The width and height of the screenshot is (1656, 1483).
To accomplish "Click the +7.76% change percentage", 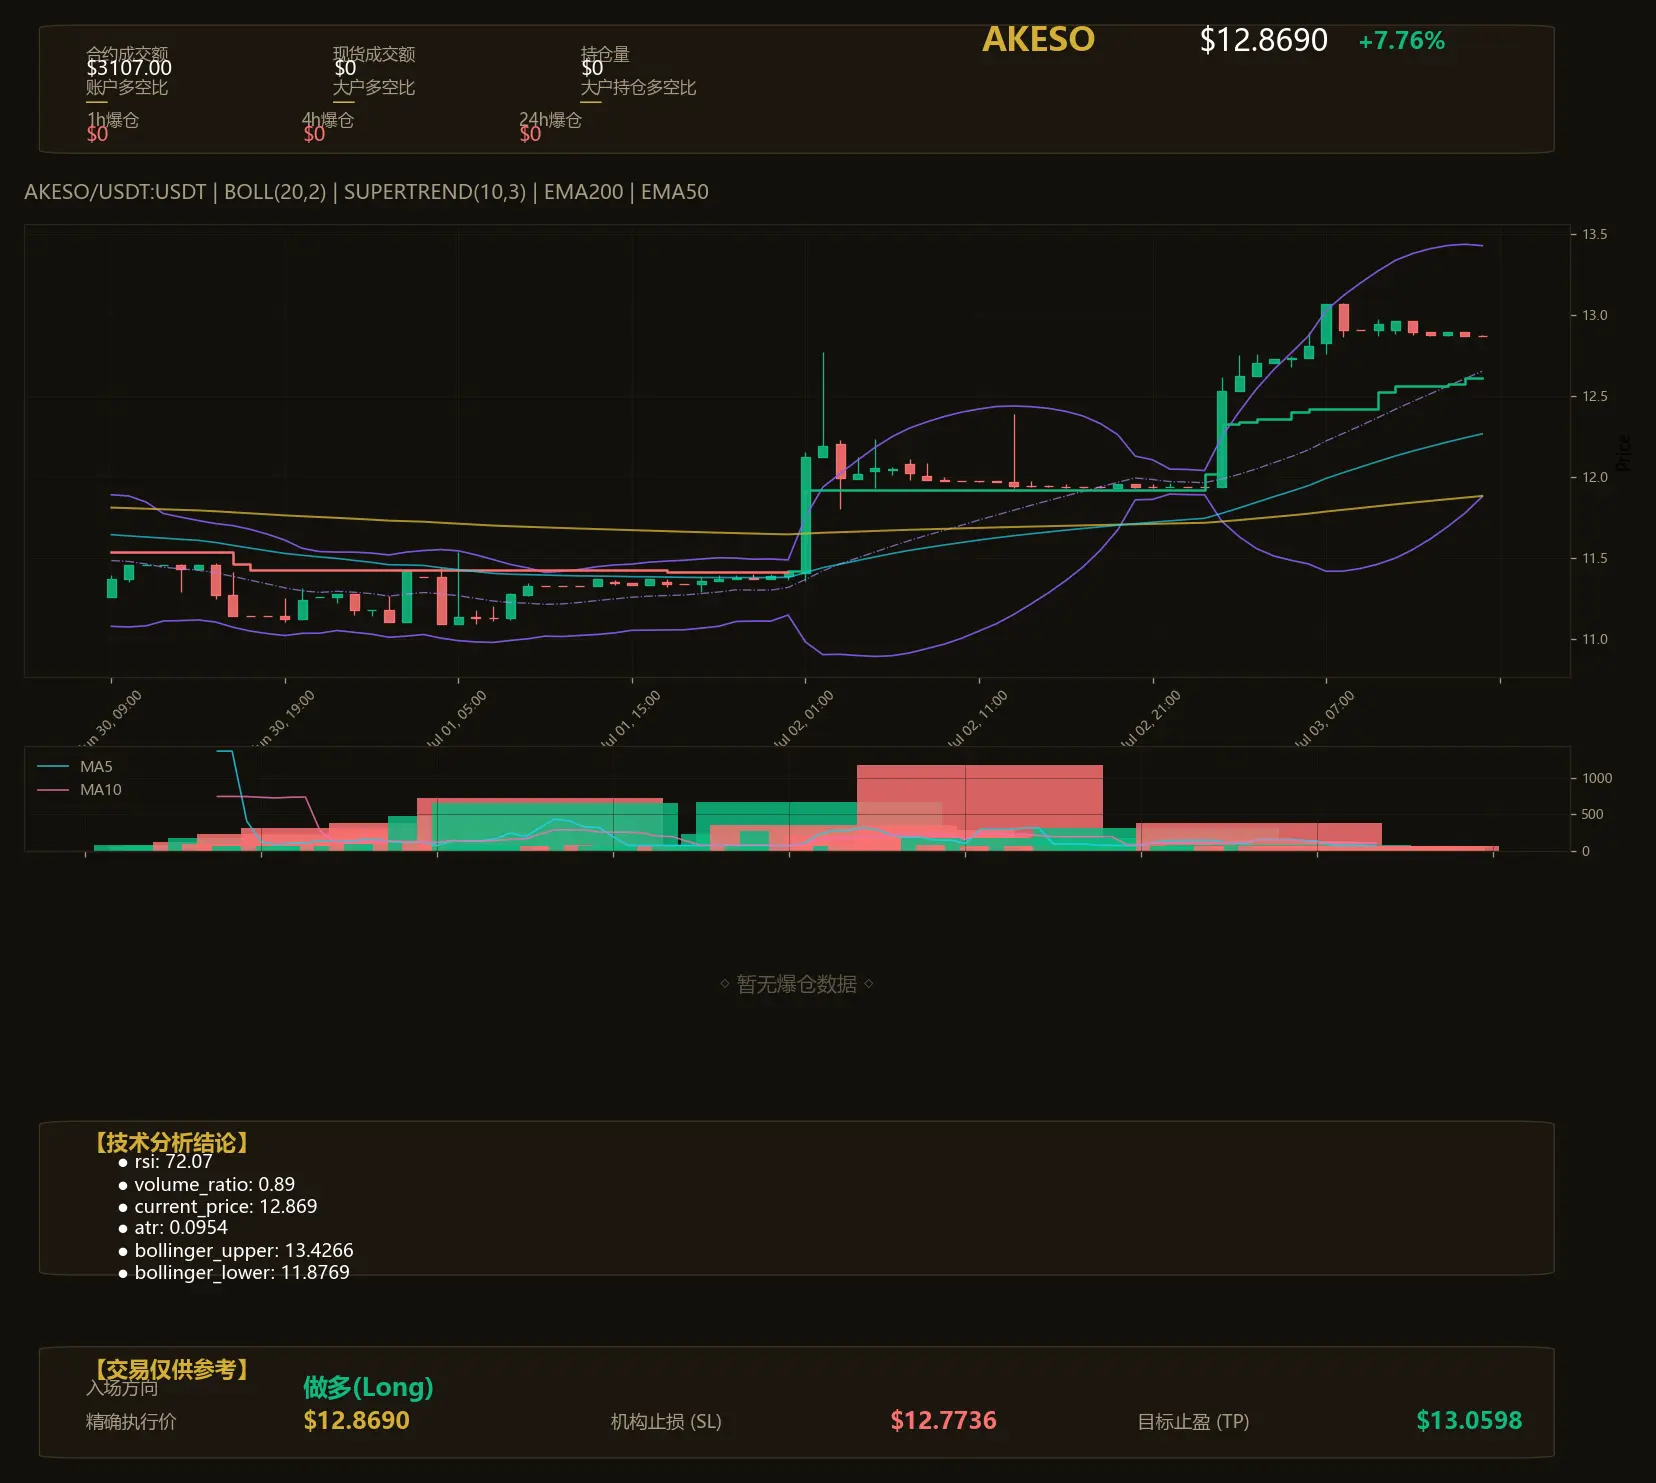I will [1401, 41].
